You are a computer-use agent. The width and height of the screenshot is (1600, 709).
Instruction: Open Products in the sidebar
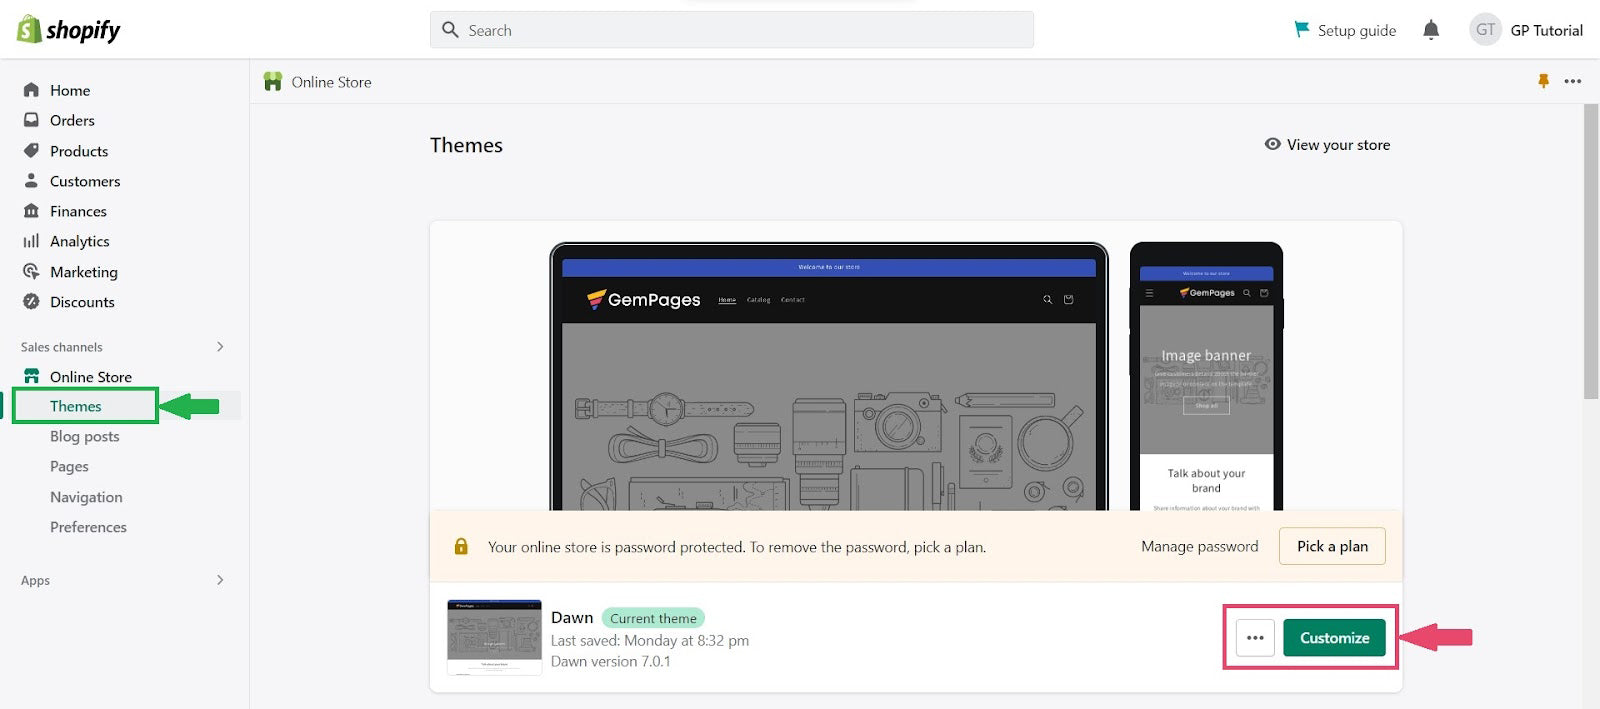[x=79, y=151]
